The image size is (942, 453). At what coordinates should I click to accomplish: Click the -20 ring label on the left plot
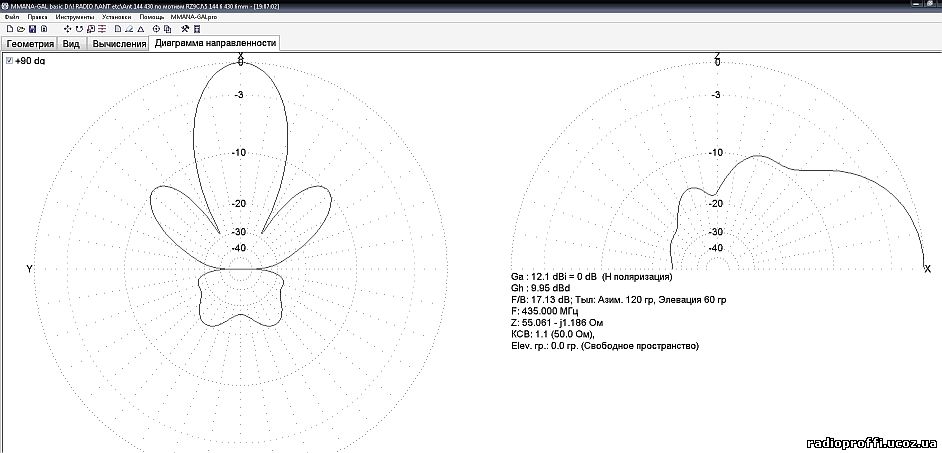pos(239,204)
